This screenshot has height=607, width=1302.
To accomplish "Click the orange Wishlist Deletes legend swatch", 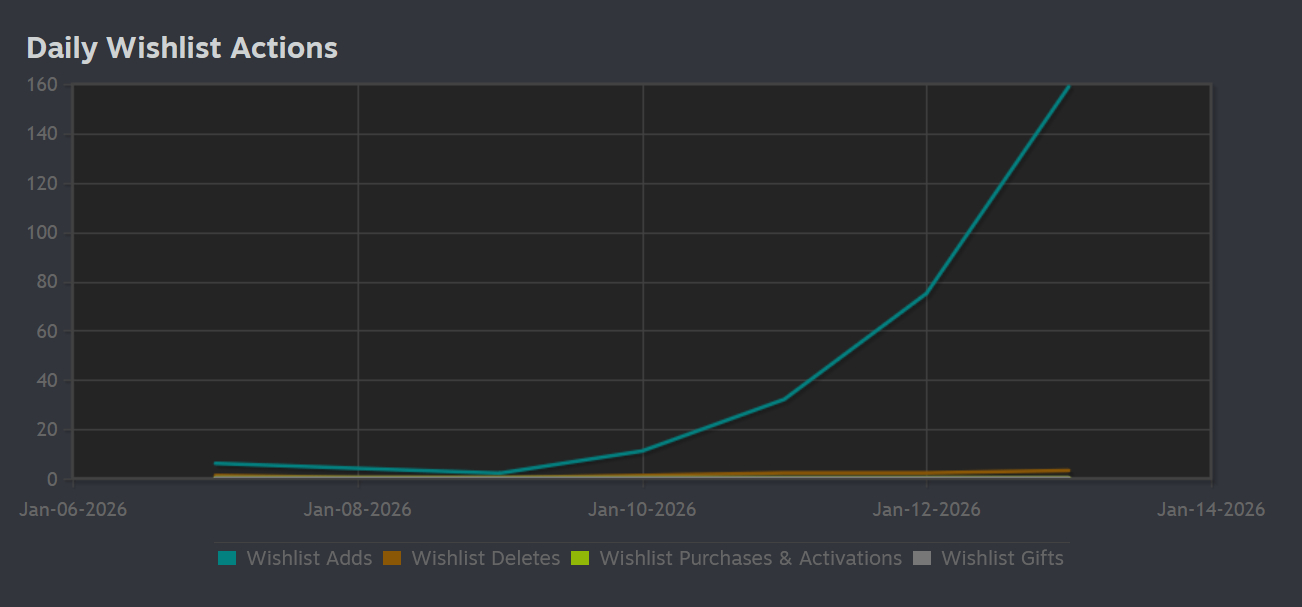I will pos(392,559).
